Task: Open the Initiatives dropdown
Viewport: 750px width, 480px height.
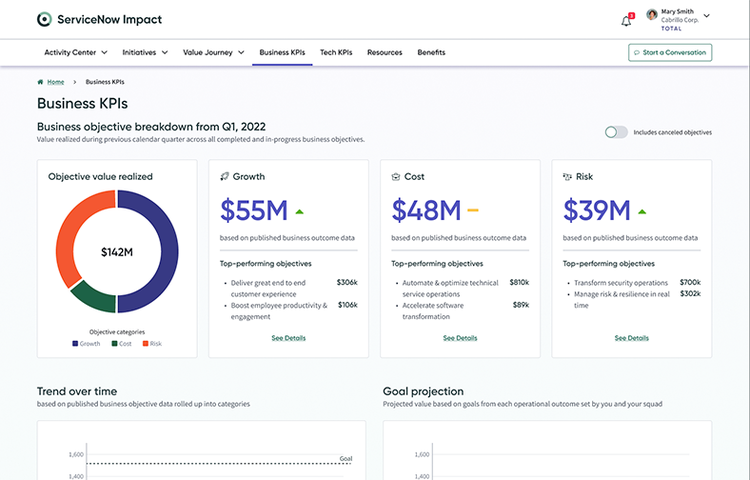Action: [145, 52]
